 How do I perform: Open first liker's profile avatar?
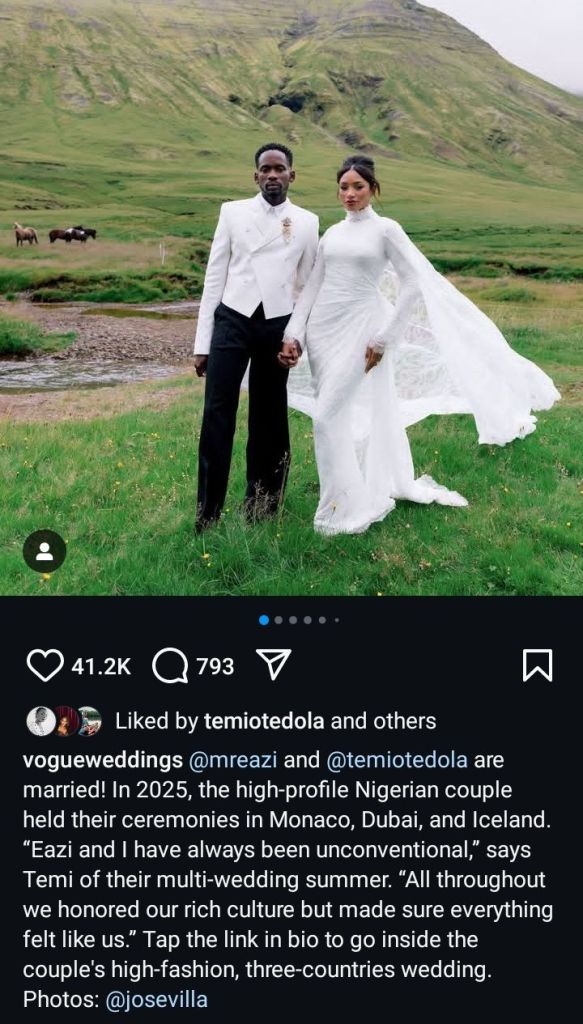tap(39, 722)
